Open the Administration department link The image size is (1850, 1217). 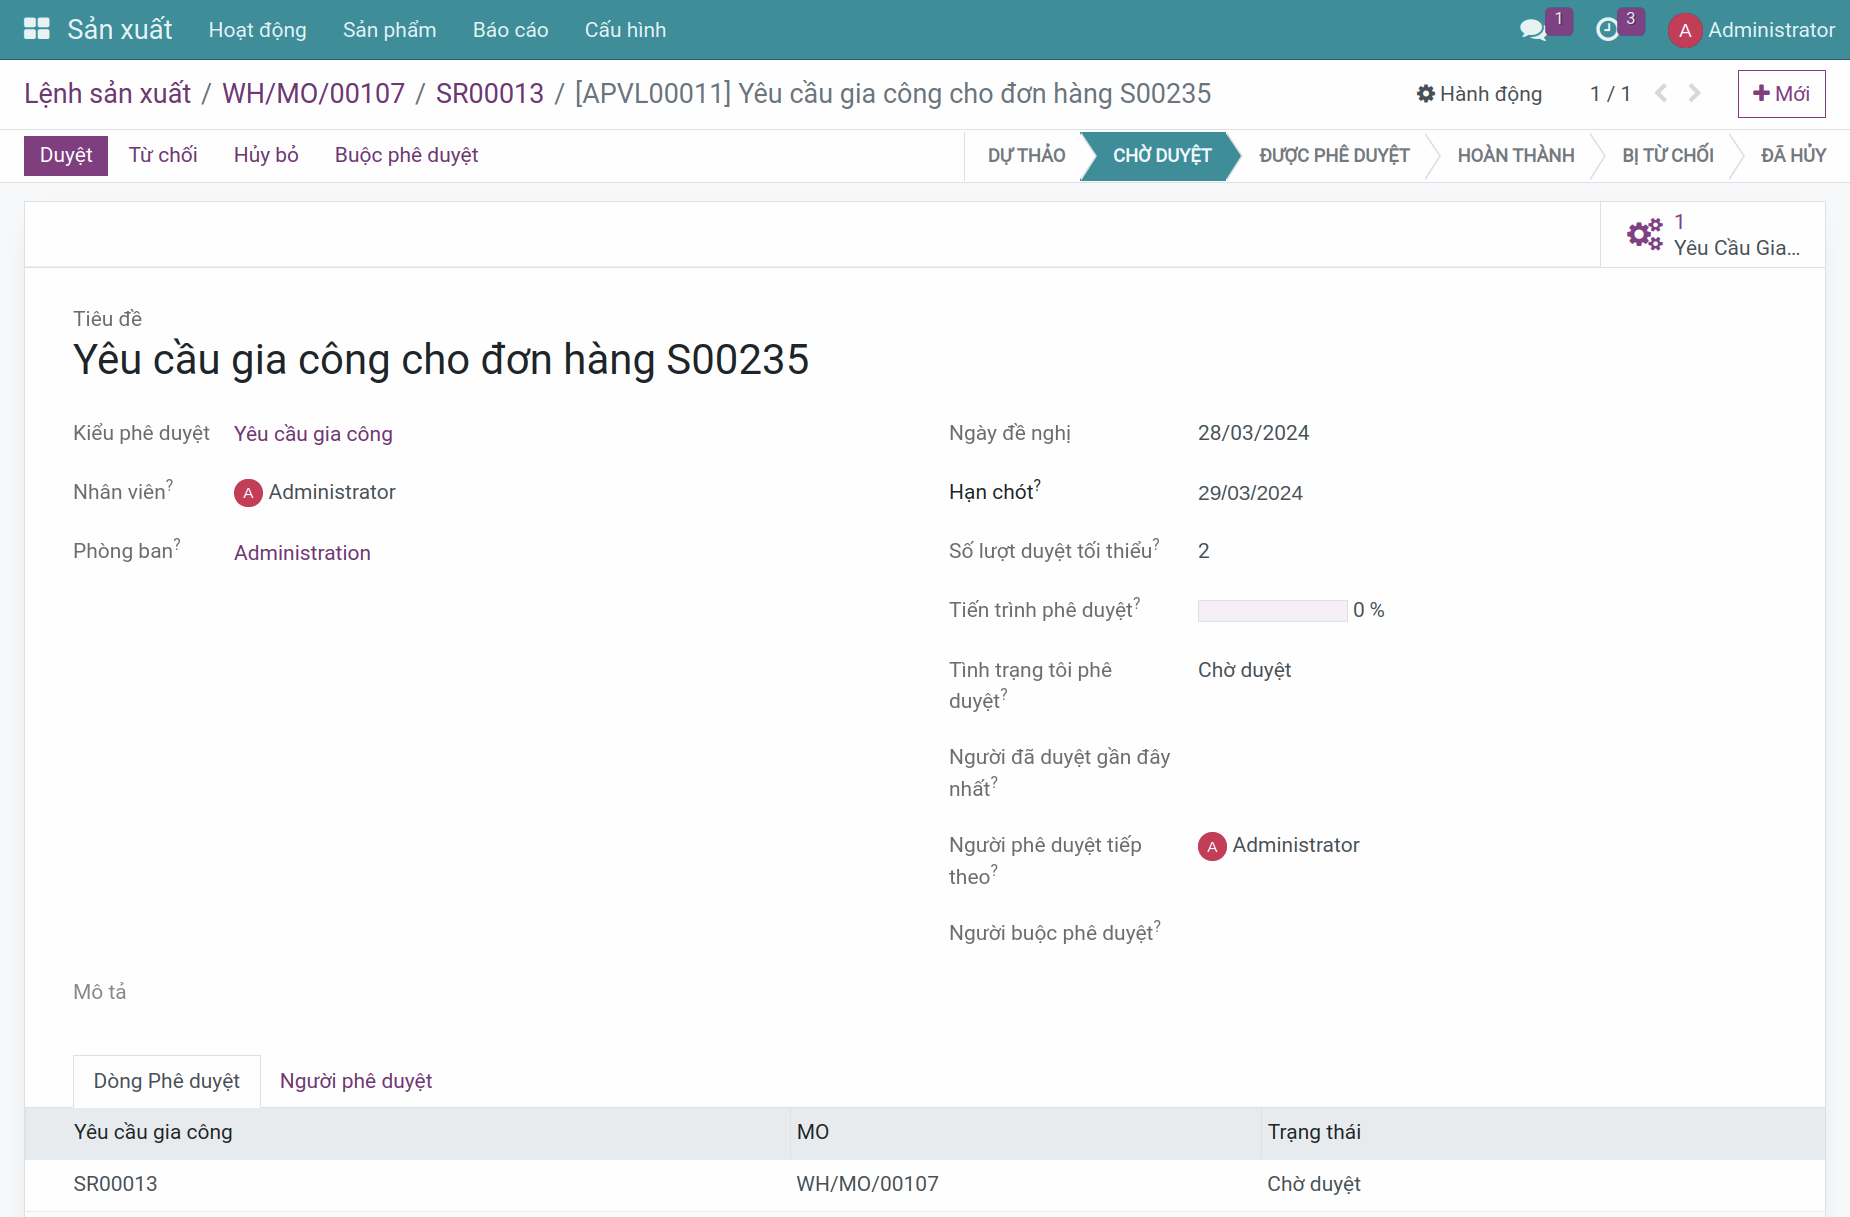(302, 553)
